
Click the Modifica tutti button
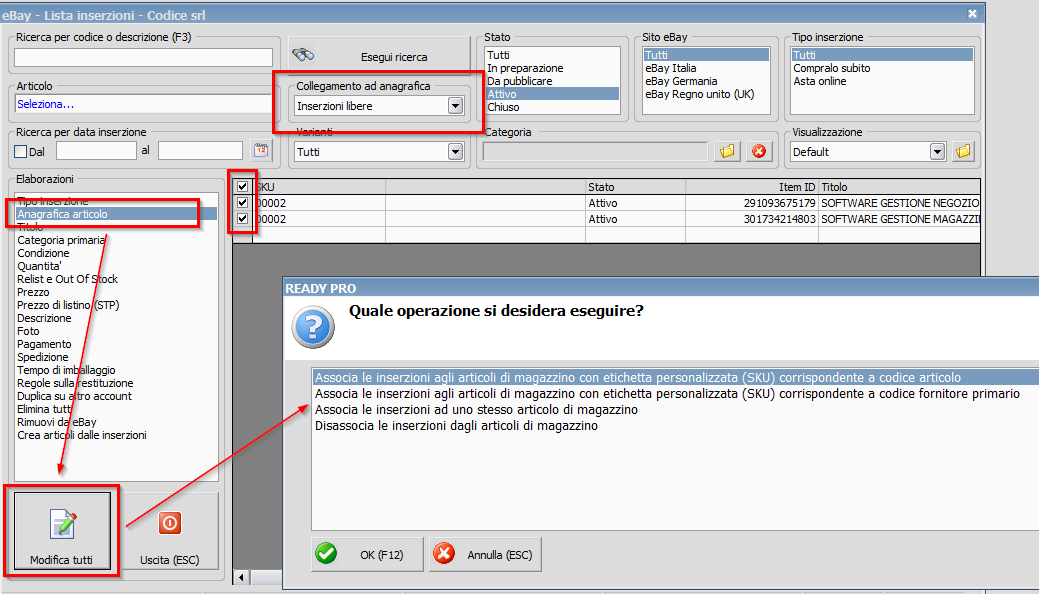coord(62,531)
